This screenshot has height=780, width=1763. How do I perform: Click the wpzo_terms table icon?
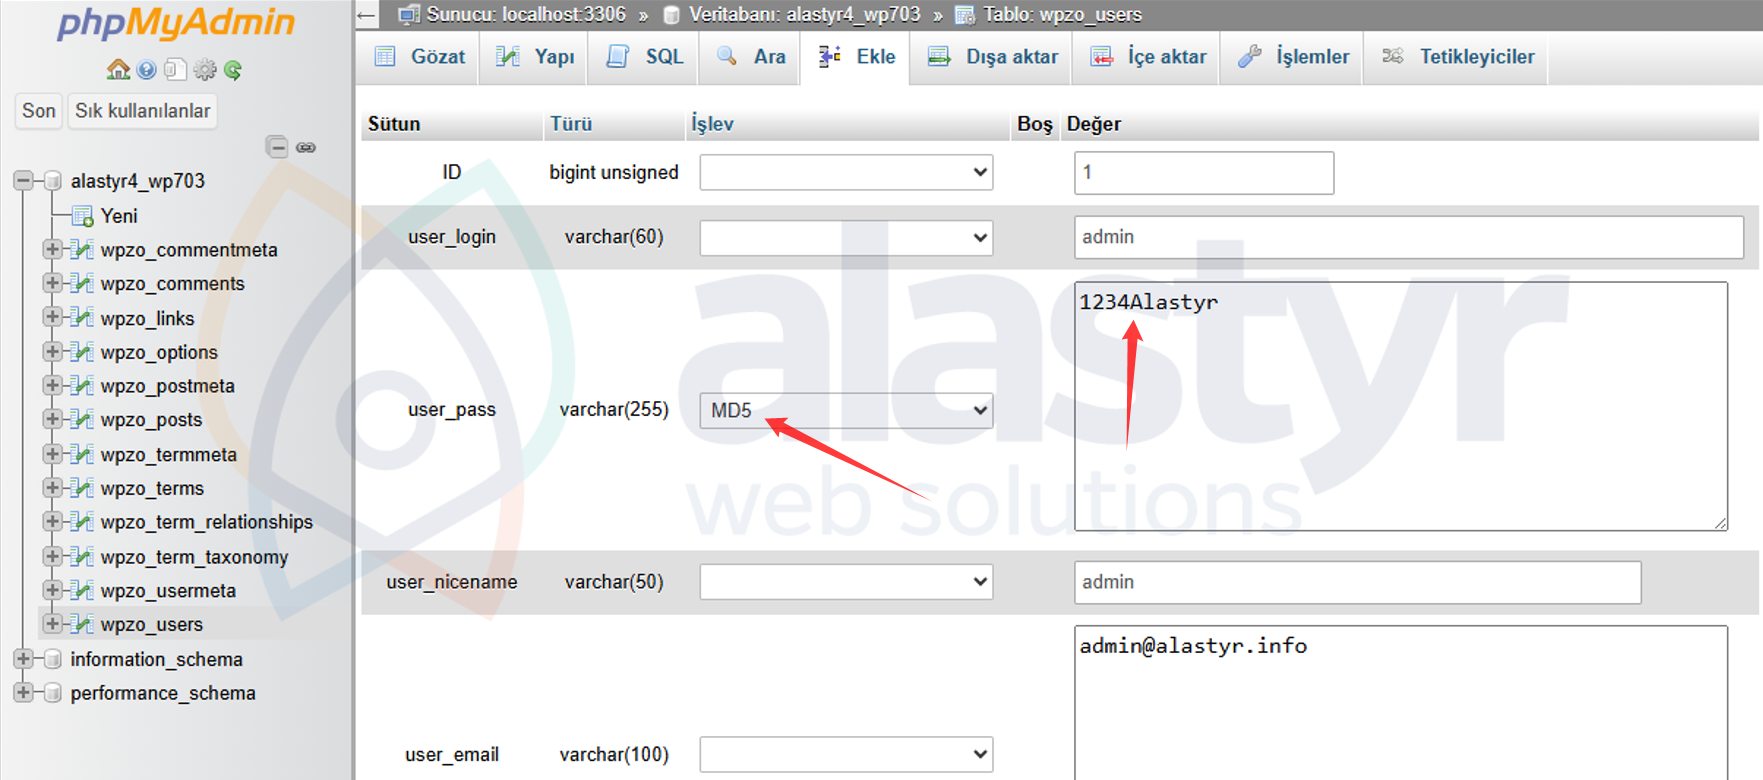(x=82, y=488)
